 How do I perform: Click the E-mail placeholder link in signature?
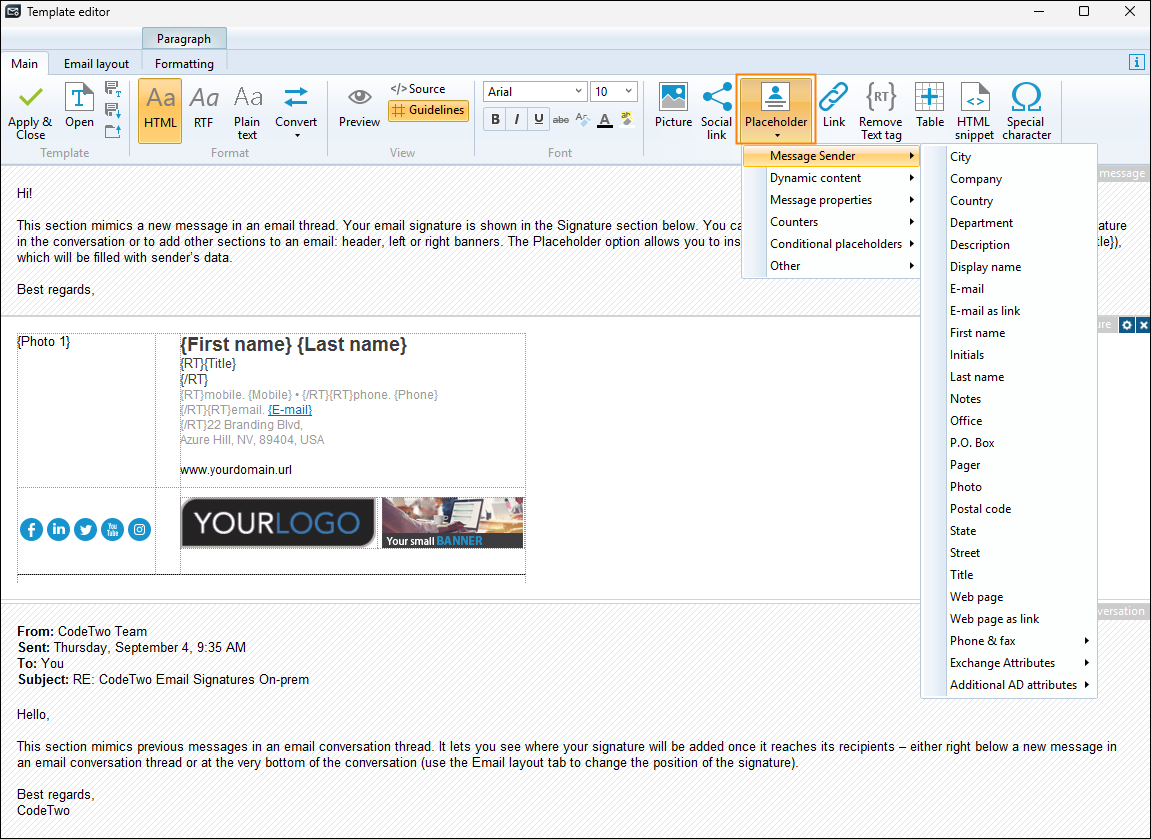tap(290, 410)
